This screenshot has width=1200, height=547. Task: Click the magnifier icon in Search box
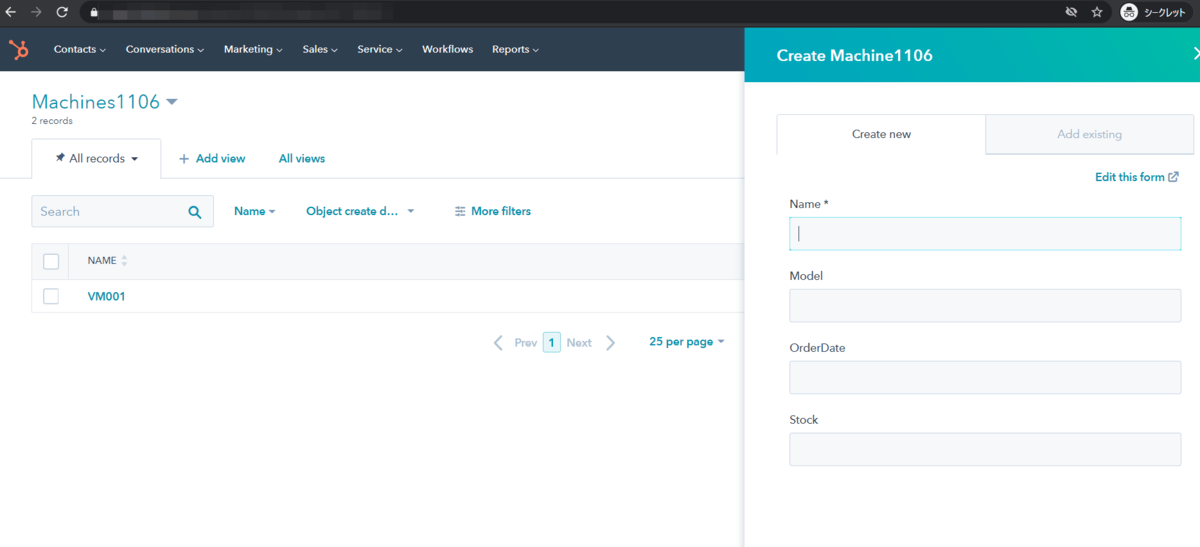[195, 212]
